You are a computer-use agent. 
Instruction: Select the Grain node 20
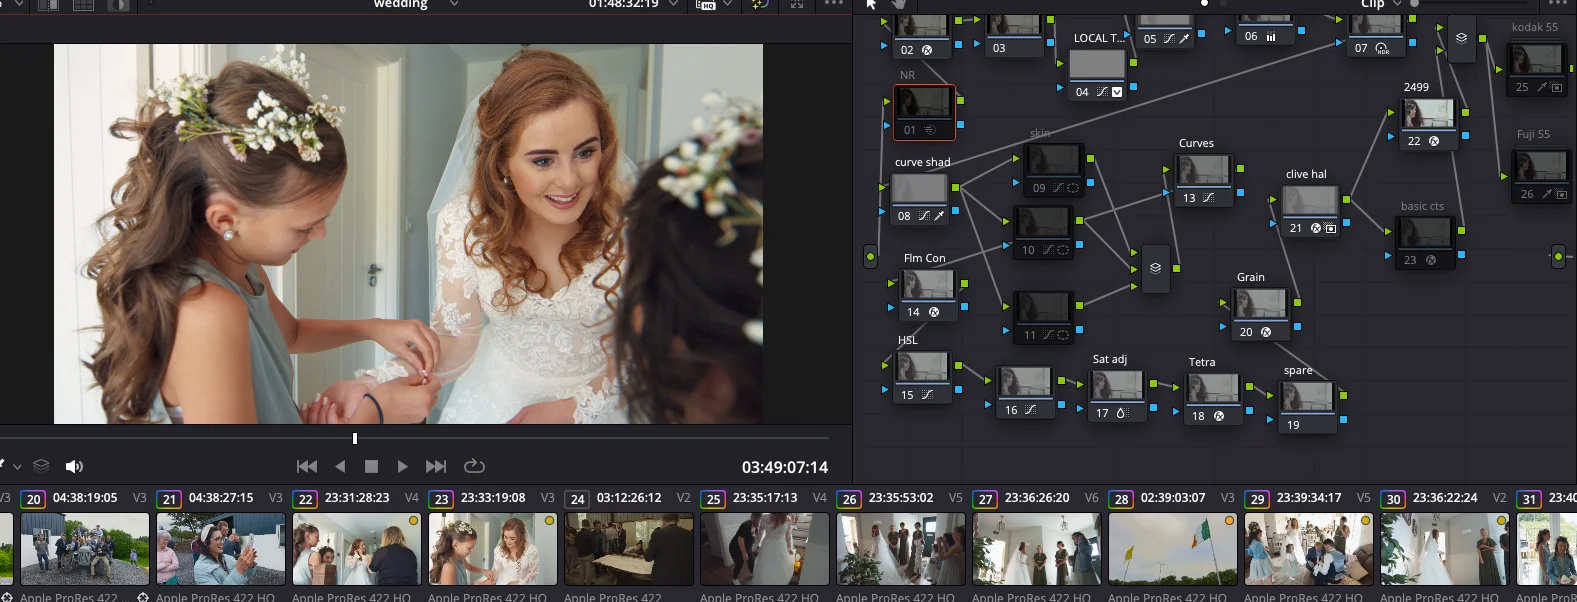tap(1261, 313)
